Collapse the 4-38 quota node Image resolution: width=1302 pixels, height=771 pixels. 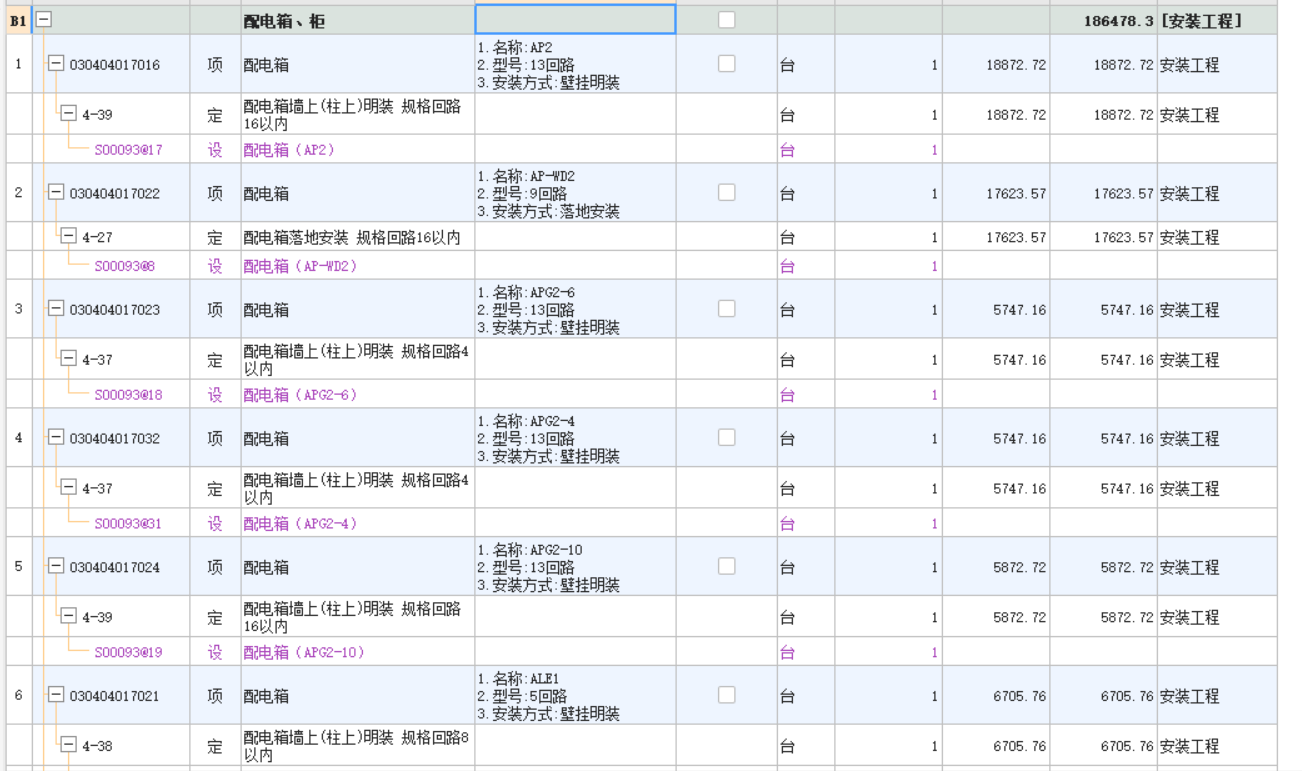click(68, 745)
